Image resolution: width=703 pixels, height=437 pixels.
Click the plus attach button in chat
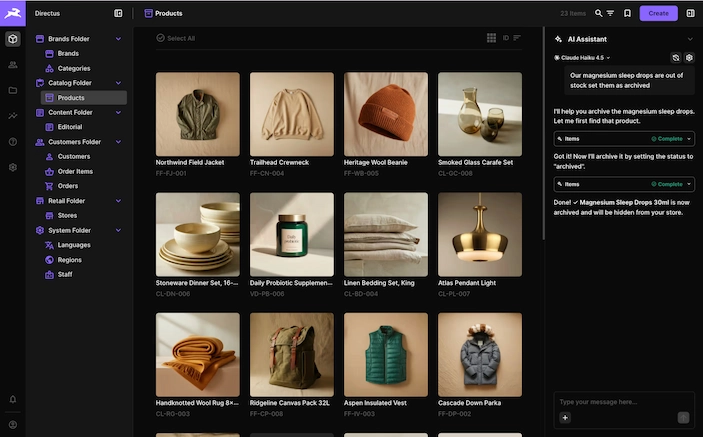(x=565, y=418)
